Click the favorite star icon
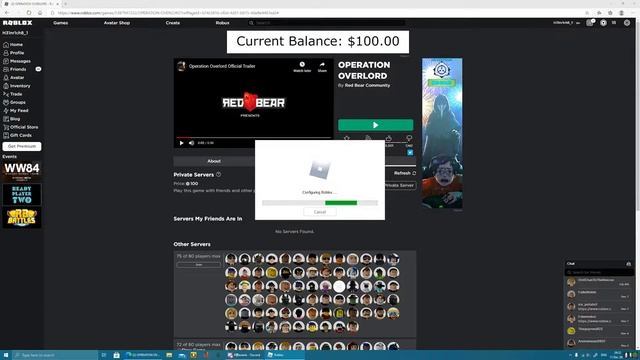Screen dimensions: 640x360 coord(347,138)
